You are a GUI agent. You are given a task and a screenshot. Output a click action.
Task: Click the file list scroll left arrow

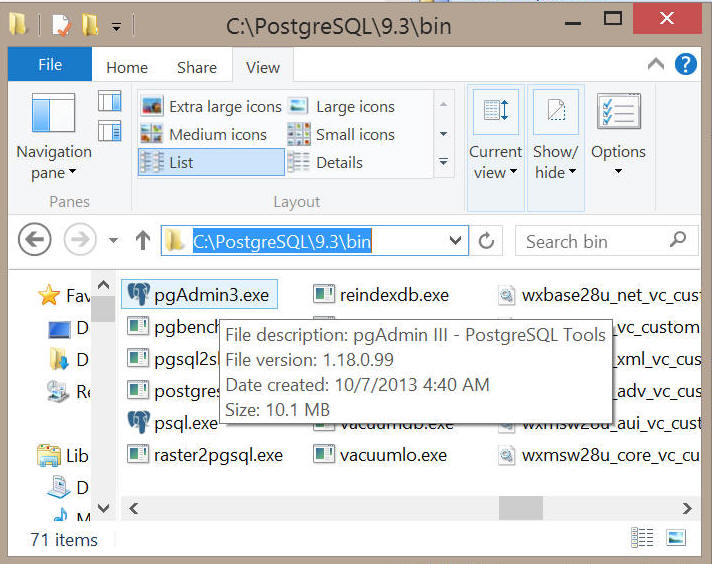[133, 508]
